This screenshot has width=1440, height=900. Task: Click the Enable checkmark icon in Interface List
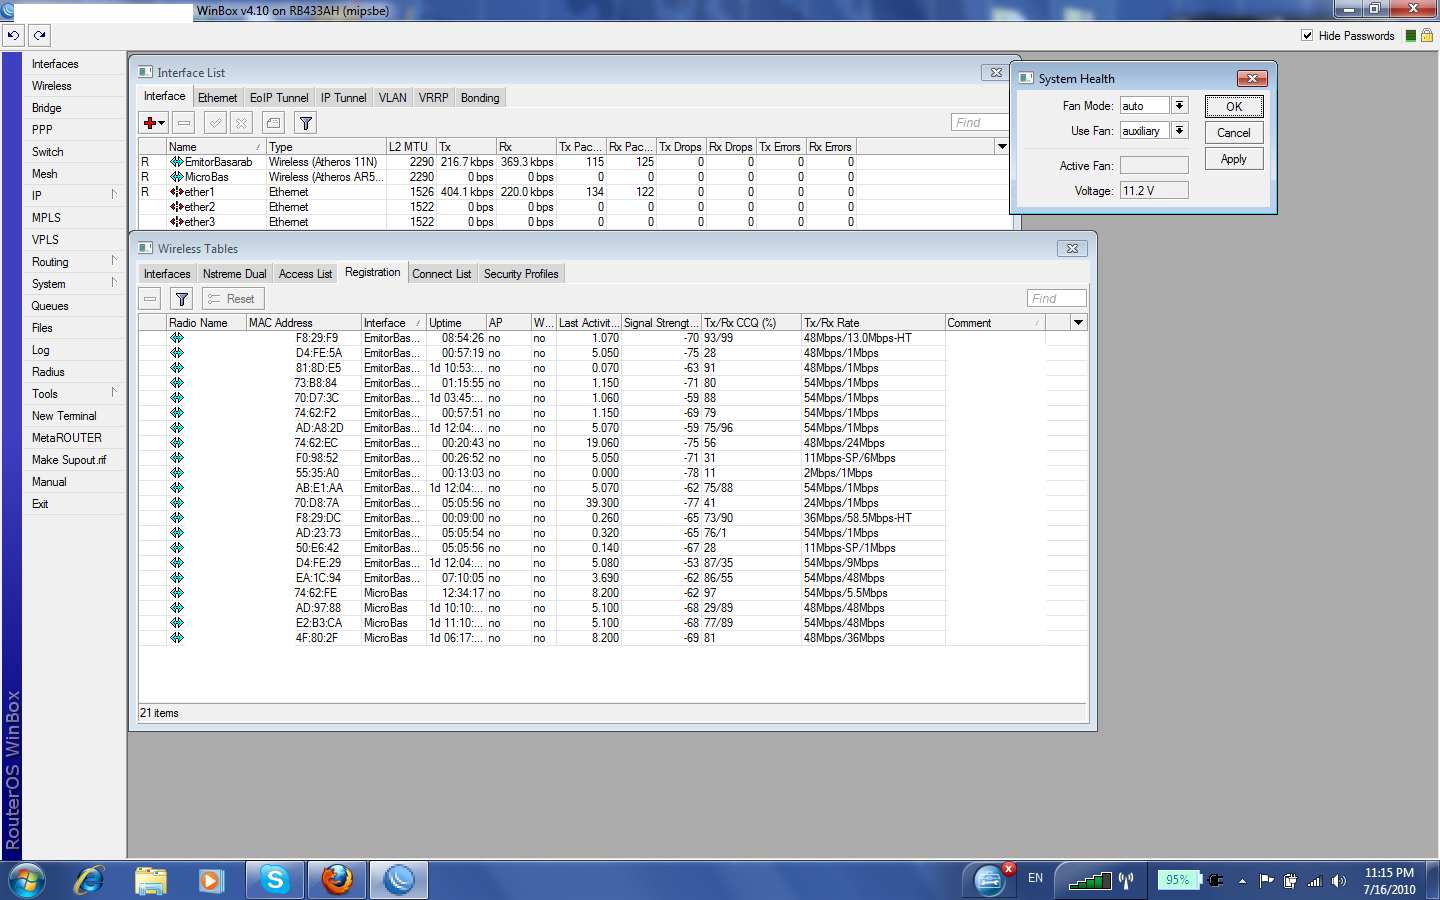point(215,123)
